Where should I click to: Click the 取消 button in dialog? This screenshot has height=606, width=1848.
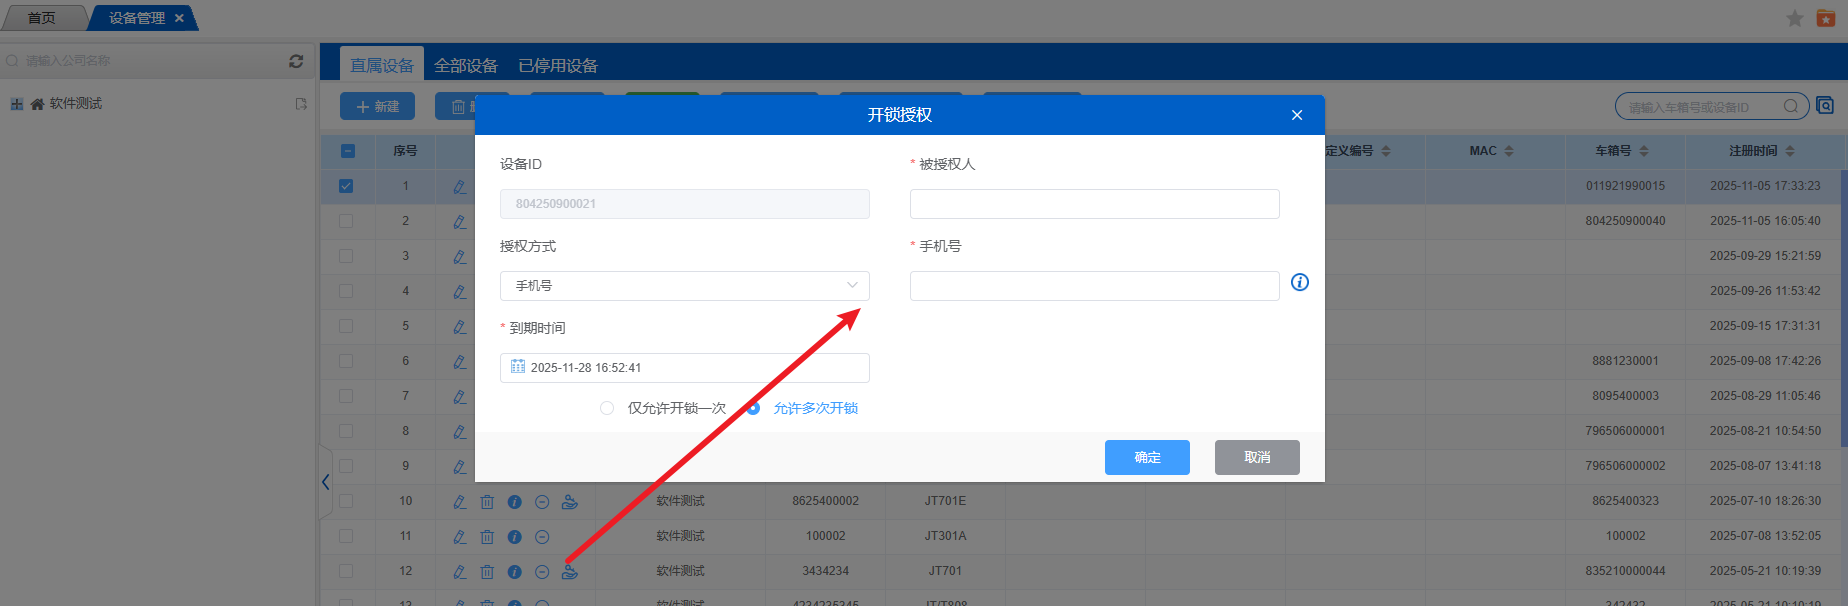point(1256,457)
